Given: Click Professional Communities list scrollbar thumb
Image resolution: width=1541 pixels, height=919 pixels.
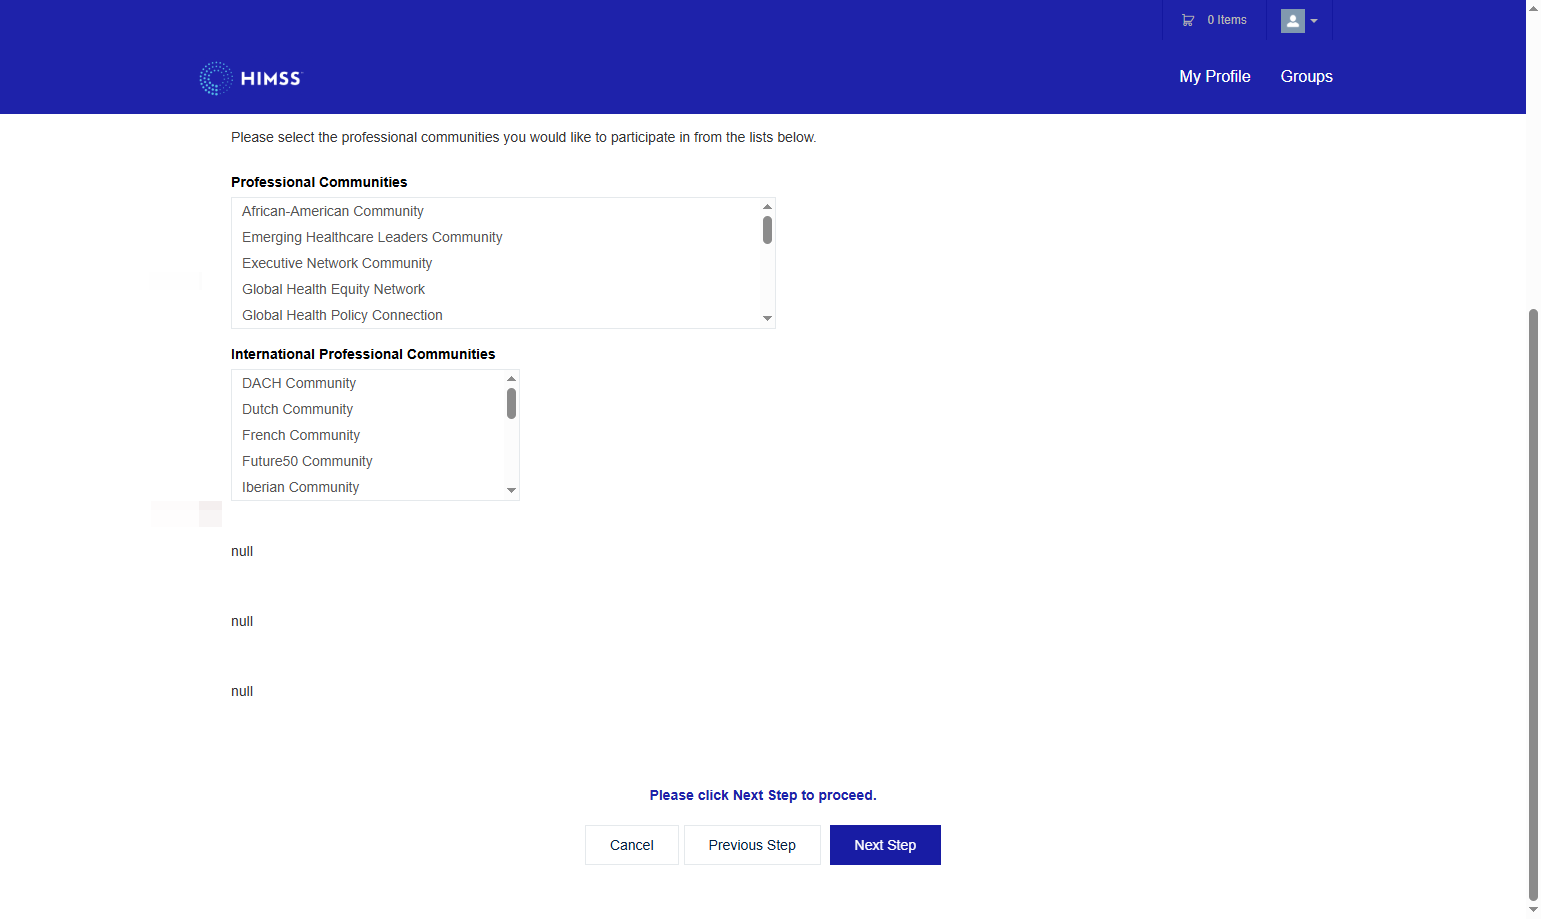Looking at the screenshot, I should coord(768,230).
